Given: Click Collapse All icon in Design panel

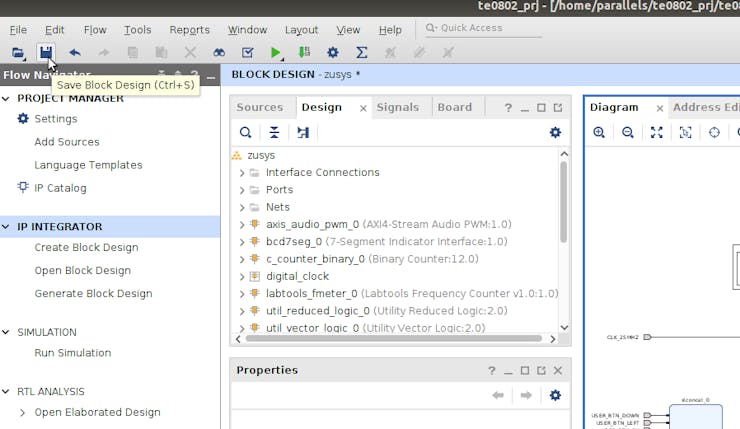Looking at the screenshot, I should [274, 132].
